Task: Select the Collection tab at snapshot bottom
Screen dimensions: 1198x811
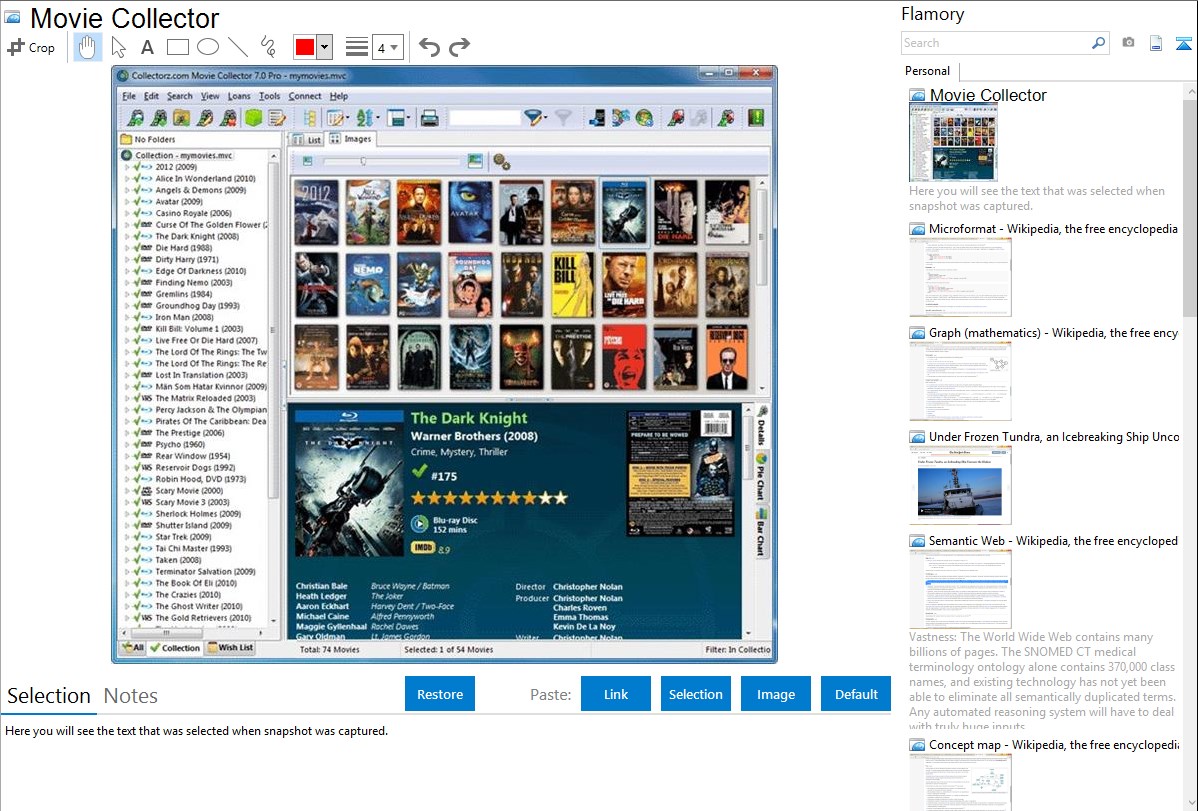Action: (175, 647)
